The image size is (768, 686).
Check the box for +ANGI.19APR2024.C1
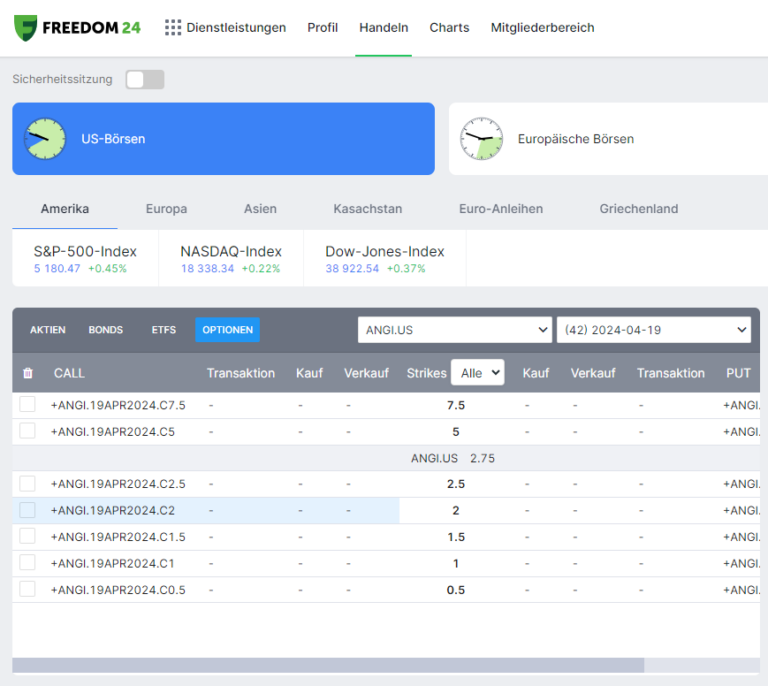tap(27, 563)
